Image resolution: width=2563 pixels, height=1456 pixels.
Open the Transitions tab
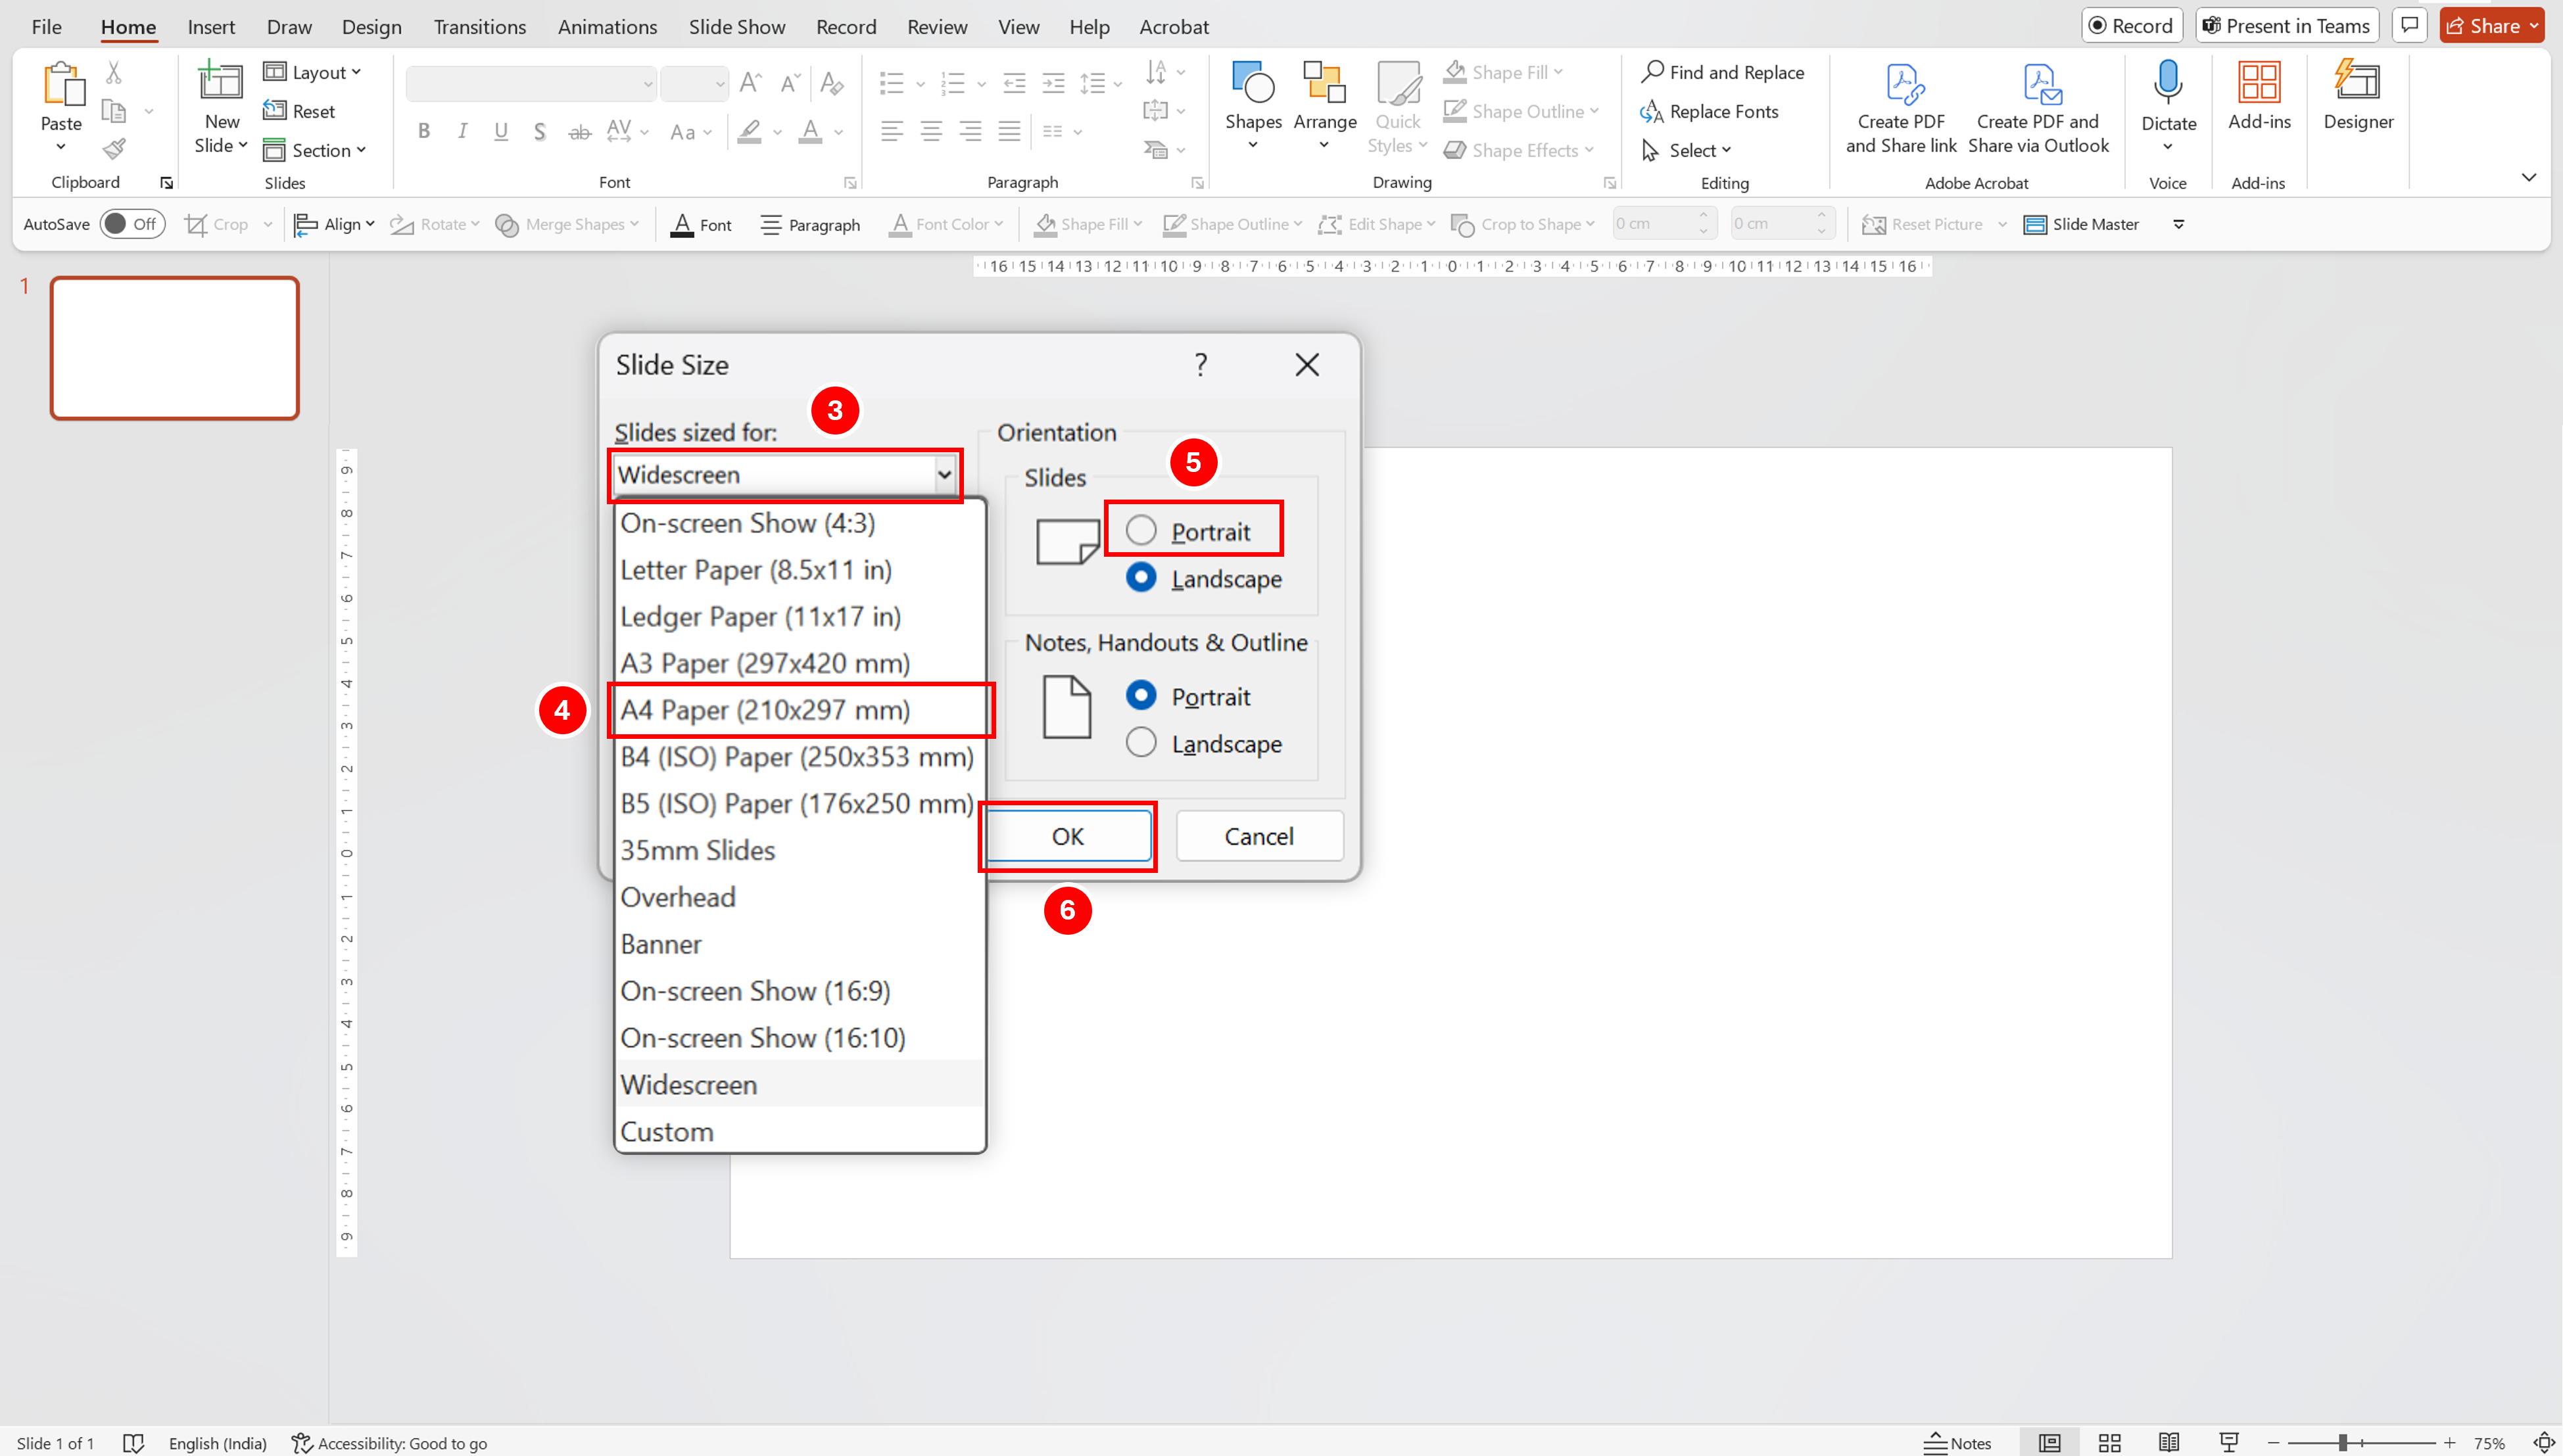coord(479,27)
